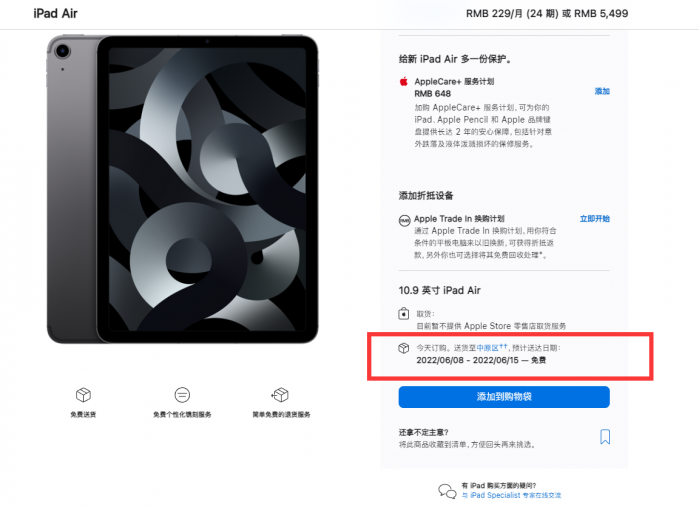Click the red Apple logo beside AppleCare+

[x=404, y=81]
